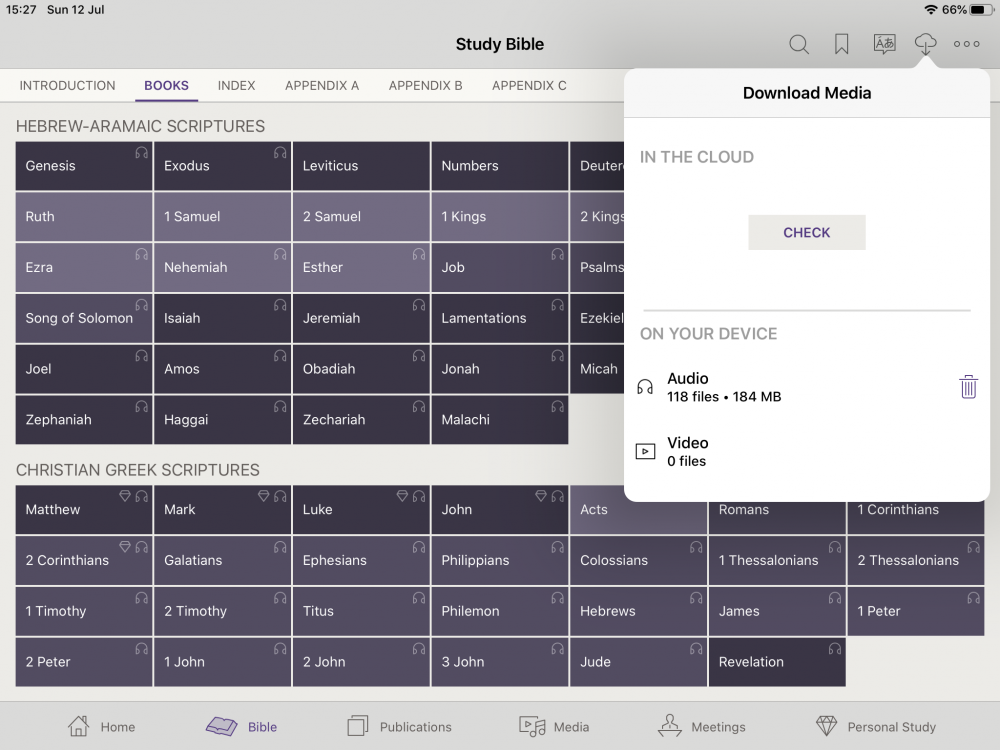This screenshot has height=750, width=1000.
Task: Go to Home in bottom navigation
Action: tap(101, 727)
